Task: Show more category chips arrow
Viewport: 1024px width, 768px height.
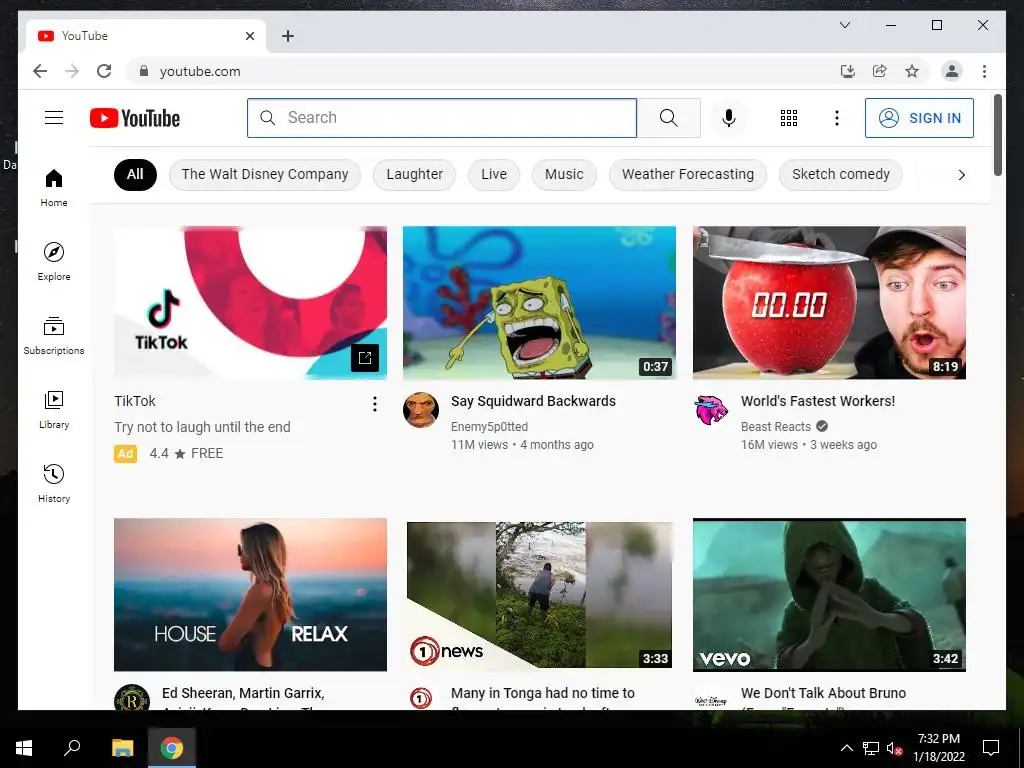Action: [961, 174]
